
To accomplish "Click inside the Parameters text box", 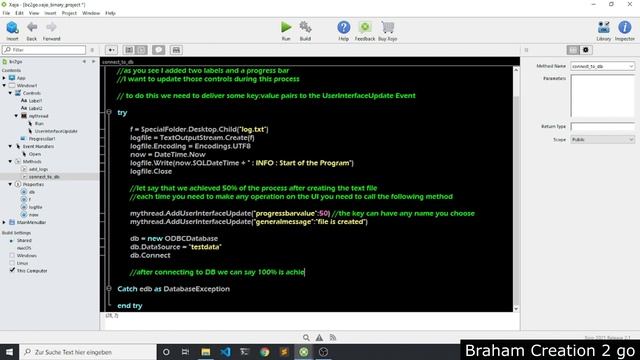I will 602,96.
